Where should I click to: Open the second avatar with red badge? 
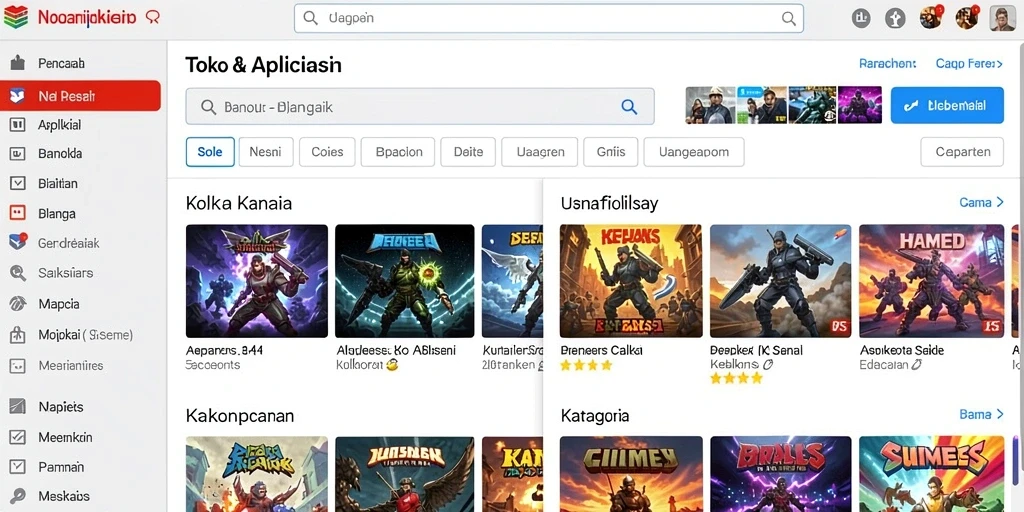click(967, 18)
